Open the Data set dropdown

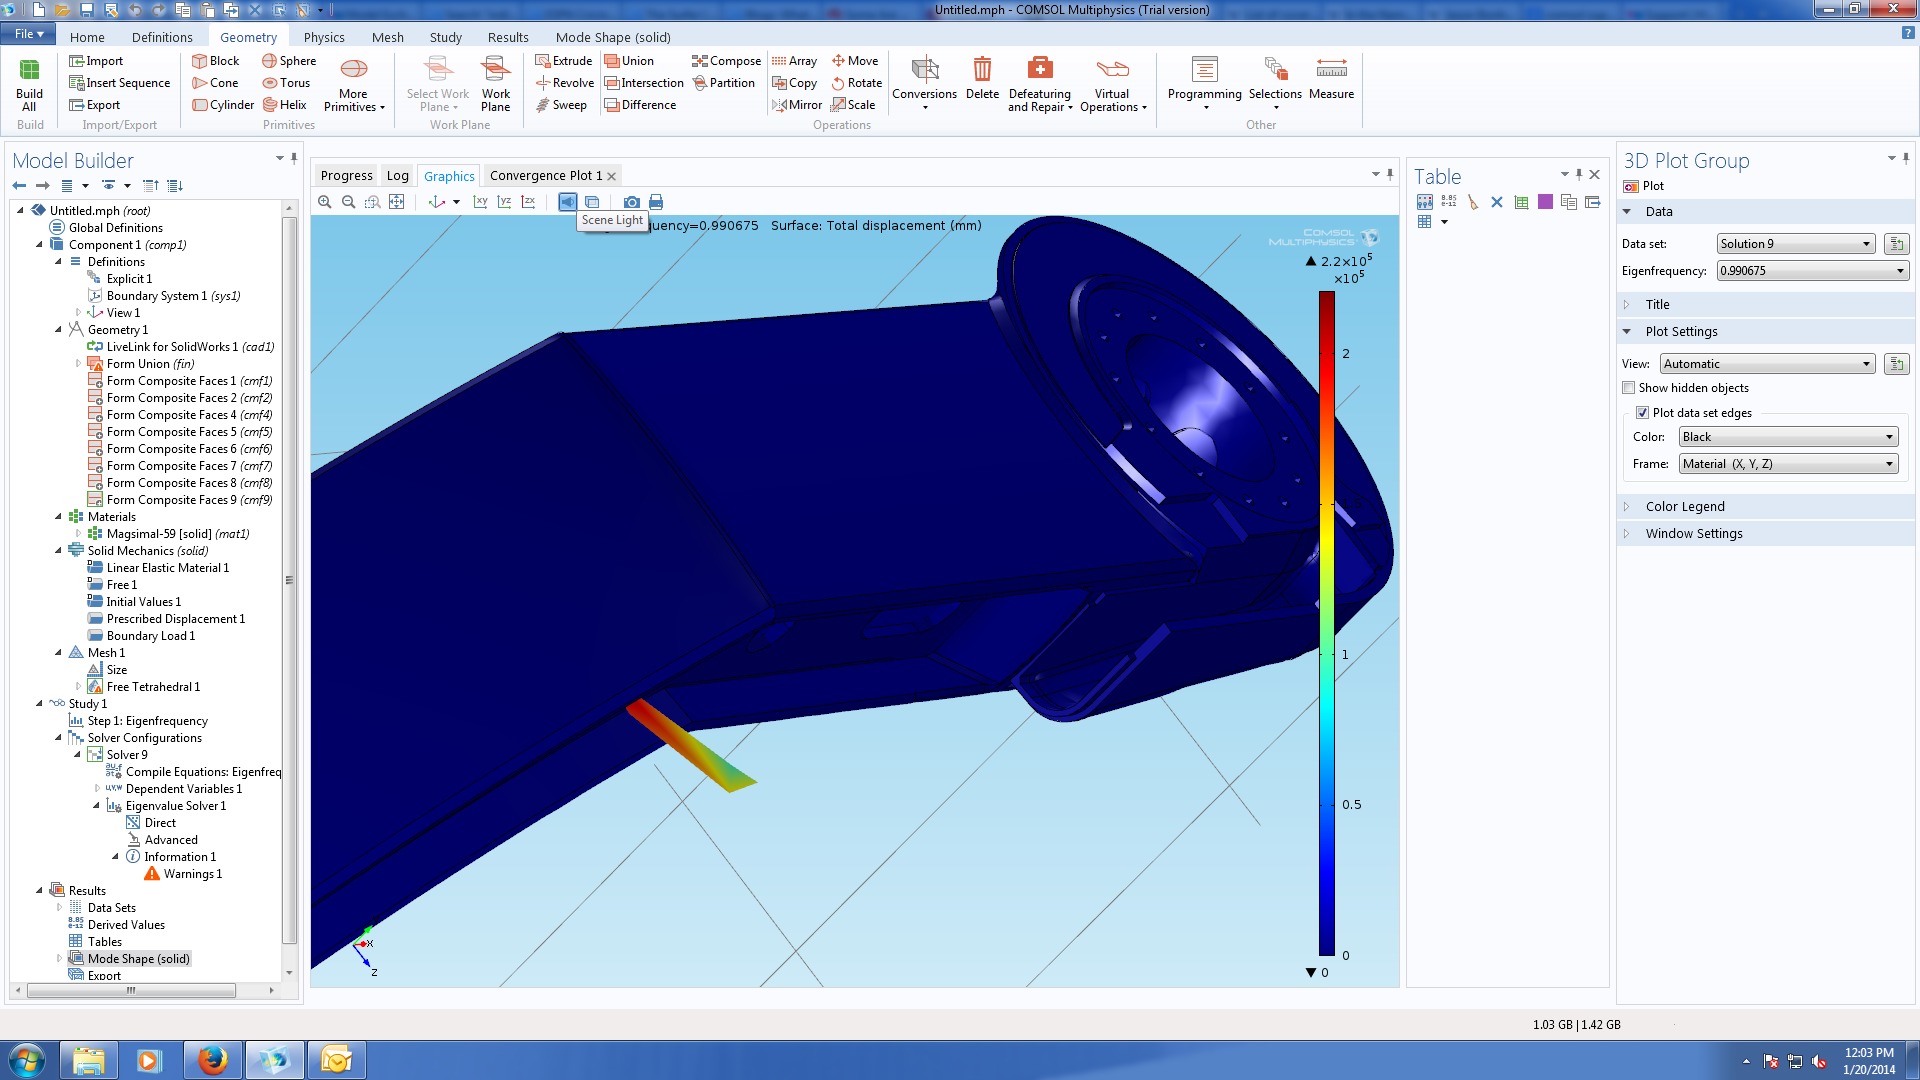pyautogui.click(x=1795, y=244)
